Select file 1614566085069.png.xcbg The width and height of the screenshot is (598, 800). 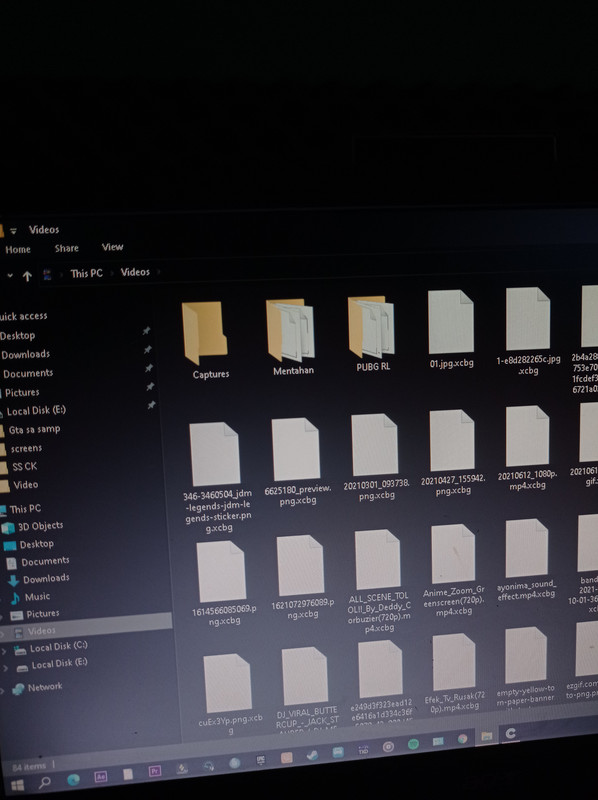click(223, 583)
